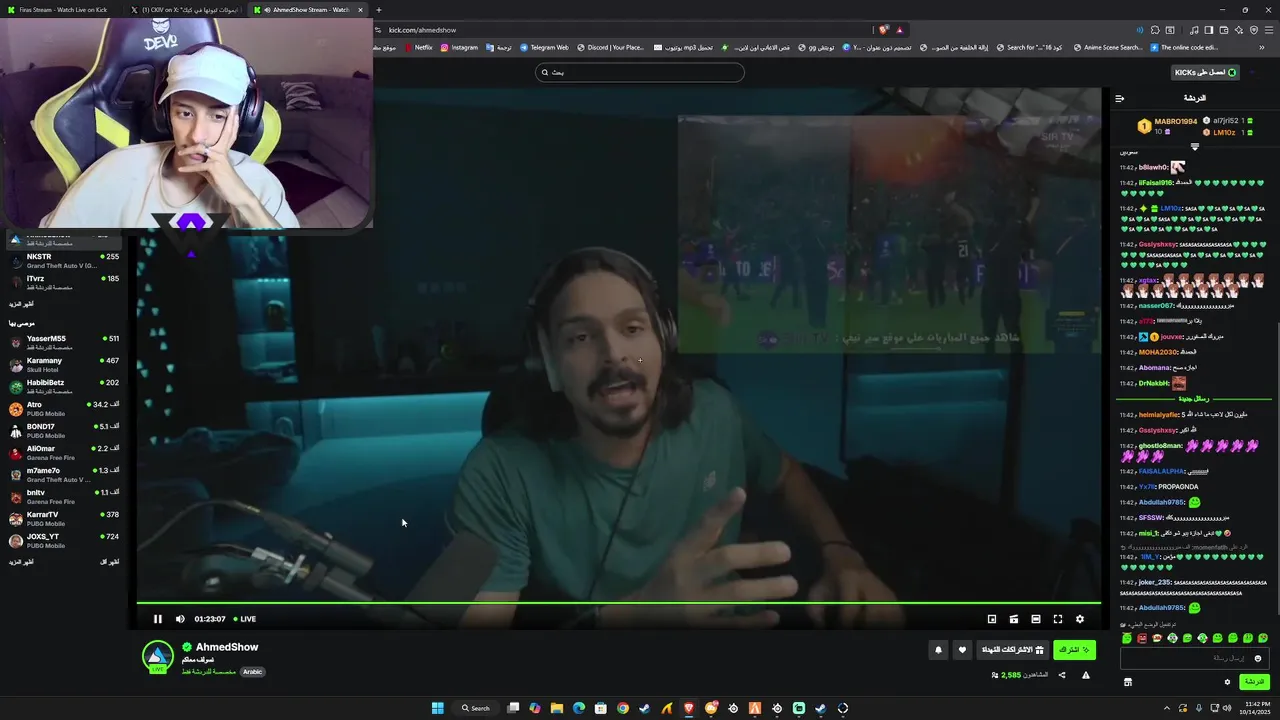Open Discord bookmark

point(610,47)
